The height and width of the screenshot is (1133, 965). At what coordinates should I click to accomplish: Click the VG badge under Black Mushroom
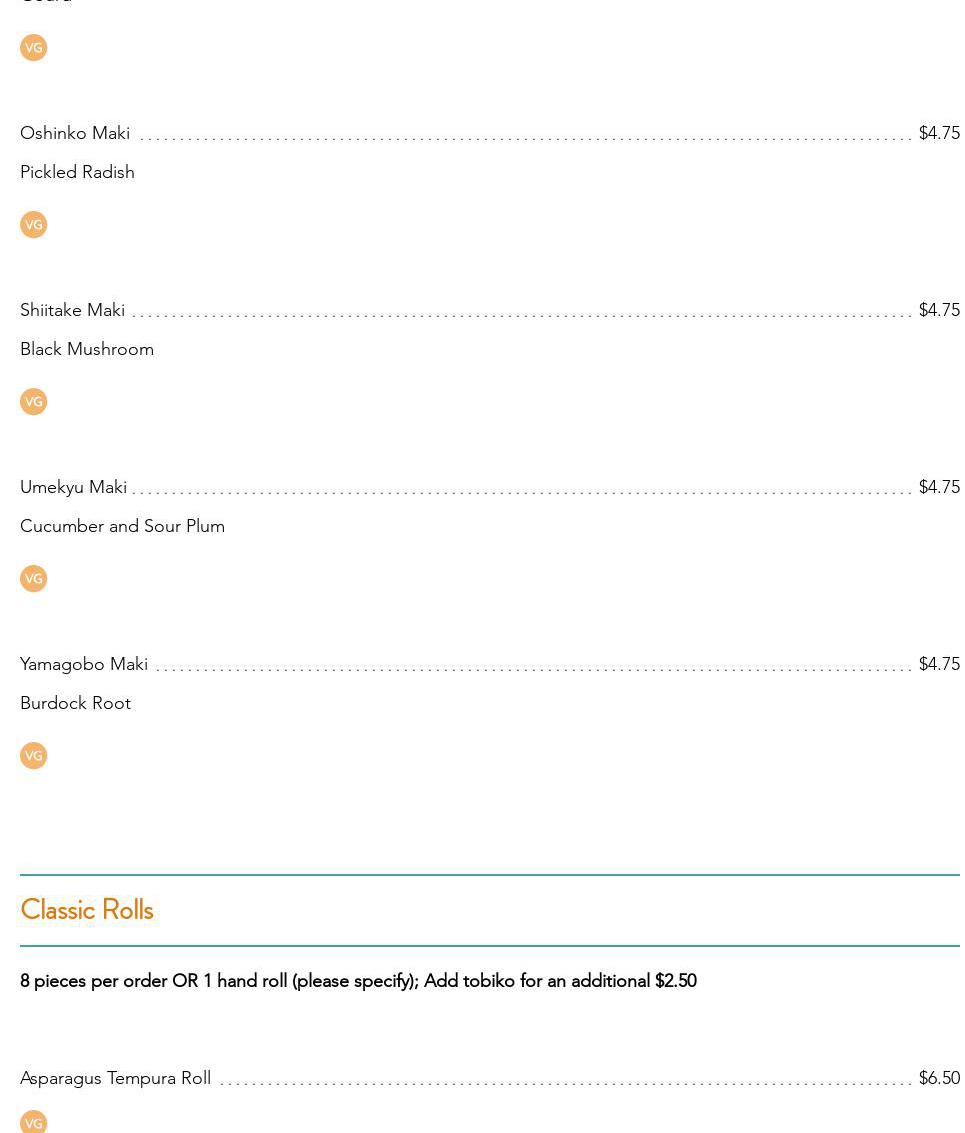click(x=33, y=402)
